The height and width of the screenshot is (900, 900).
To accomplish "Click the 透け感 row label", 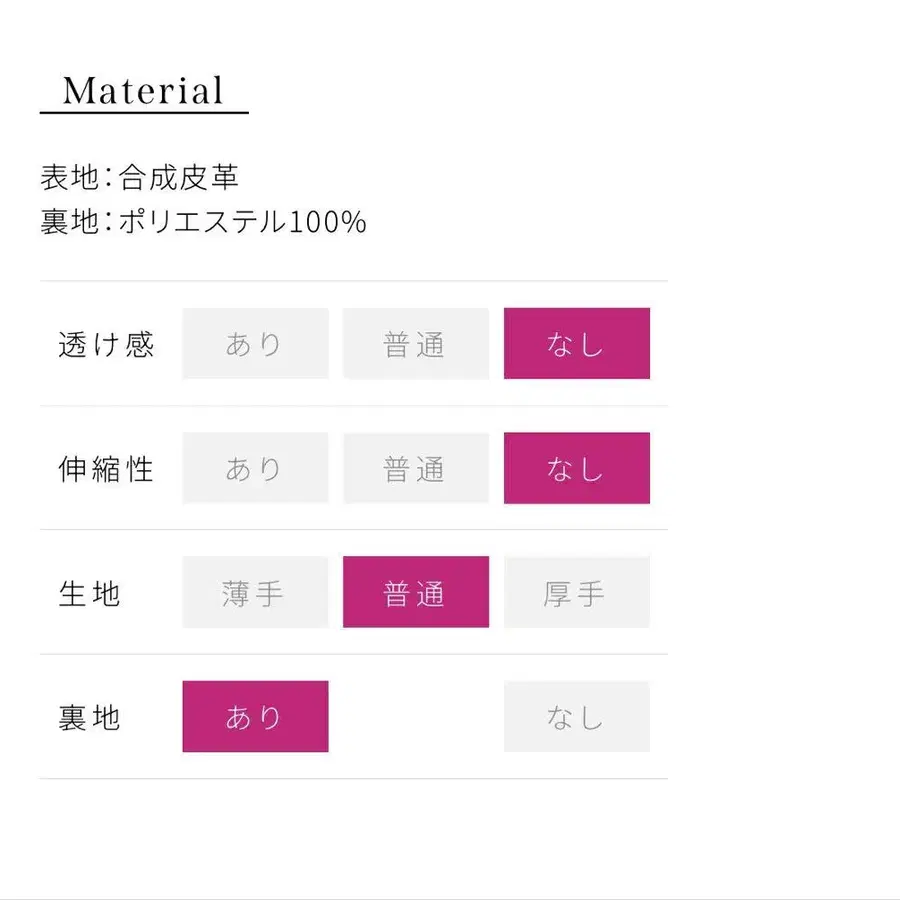I will [x=106, y=345].
